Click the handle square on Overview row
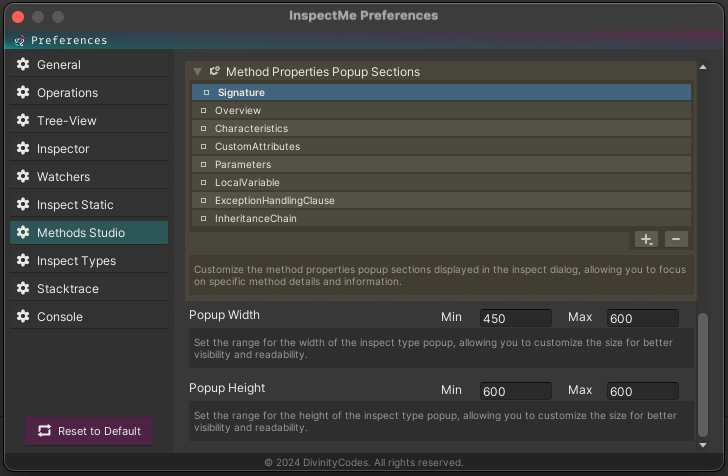Screen dimensions: 728x476 coord(203,111)
